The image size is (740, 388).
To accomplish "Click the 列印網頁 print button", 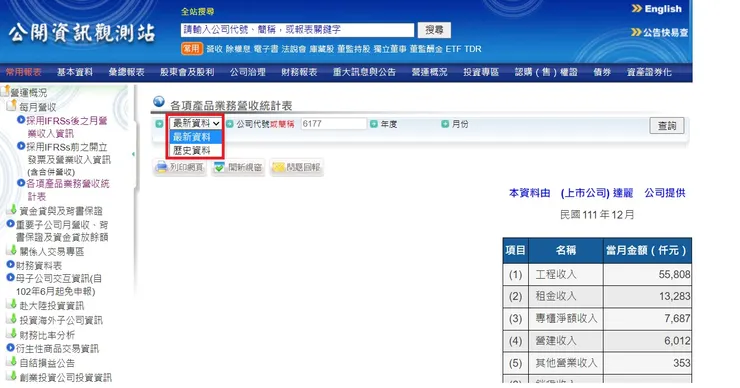I will (180, 167).
